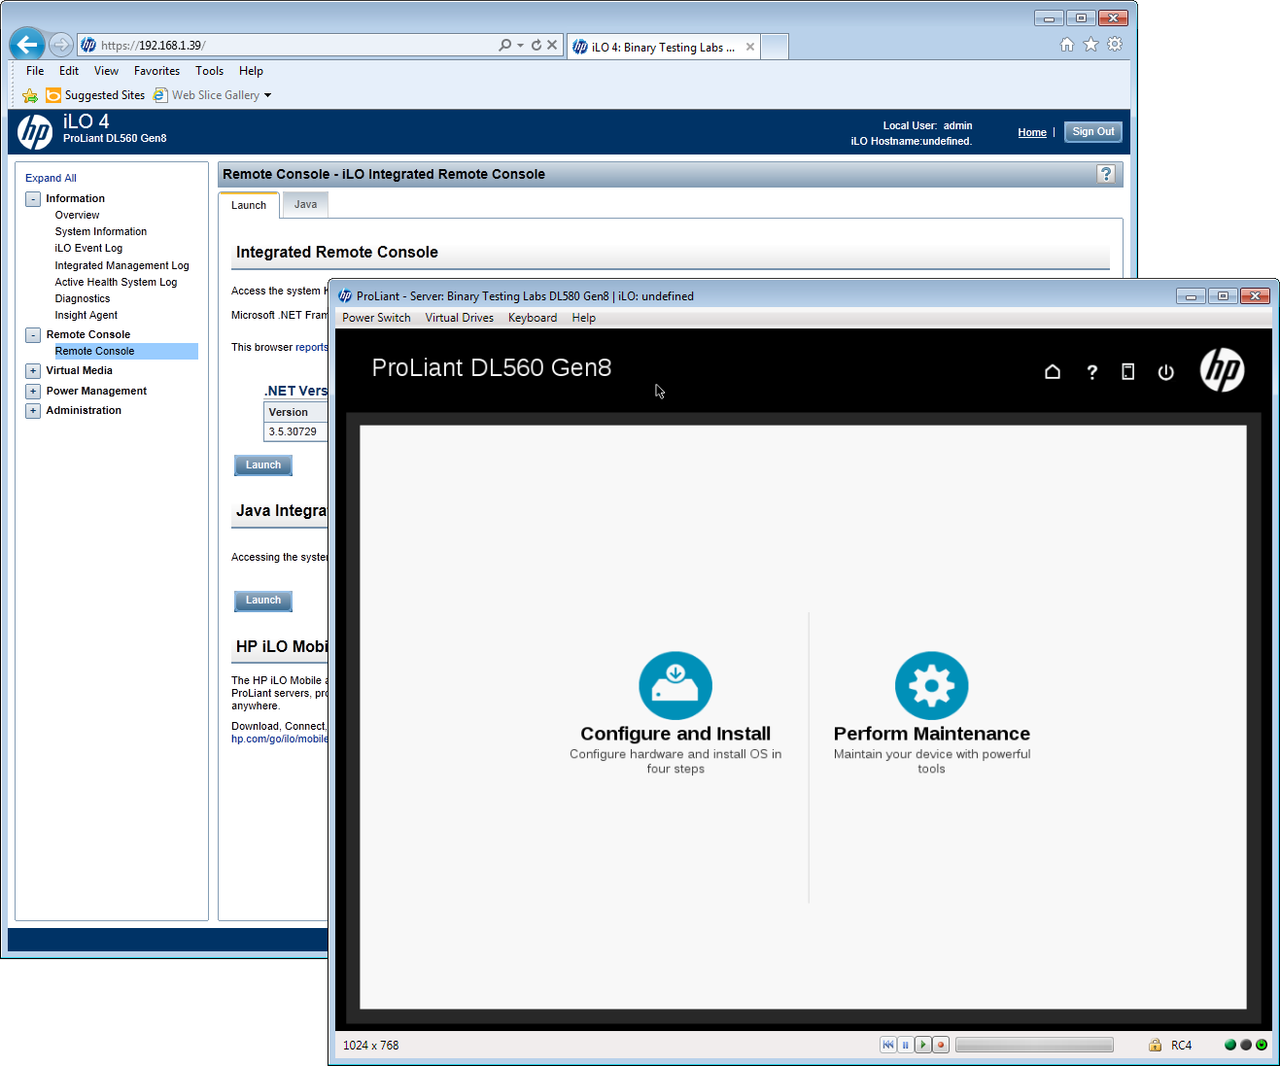This screenshot has width=1280, height=1066.
Task: Open the Virtual Drives menu
Action: [459, 318]
